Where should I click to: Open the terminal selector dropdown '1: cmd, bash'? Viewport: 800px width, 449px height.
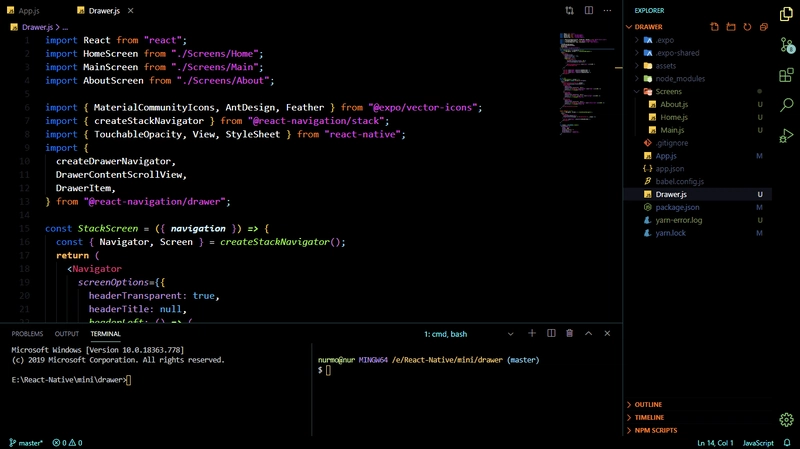(468, 334)
